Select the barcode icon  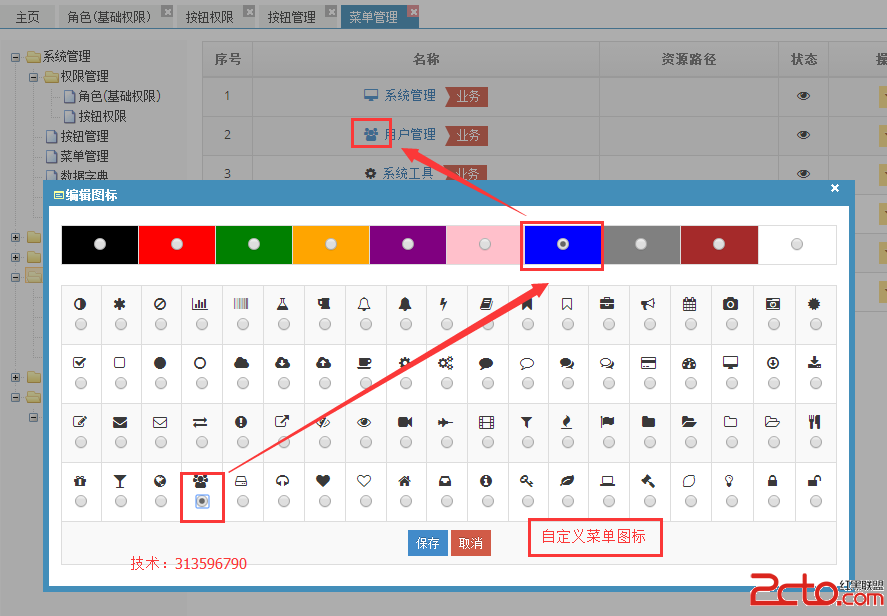tap(241, 304)
